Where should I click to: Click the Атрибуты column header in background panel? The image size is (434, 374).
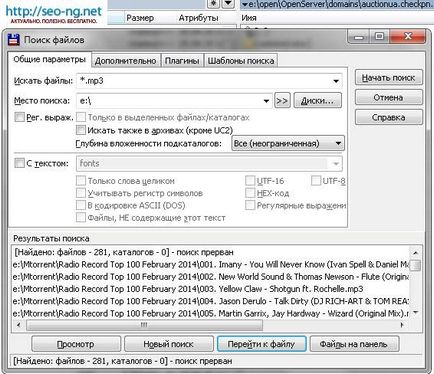pos(198,18)
